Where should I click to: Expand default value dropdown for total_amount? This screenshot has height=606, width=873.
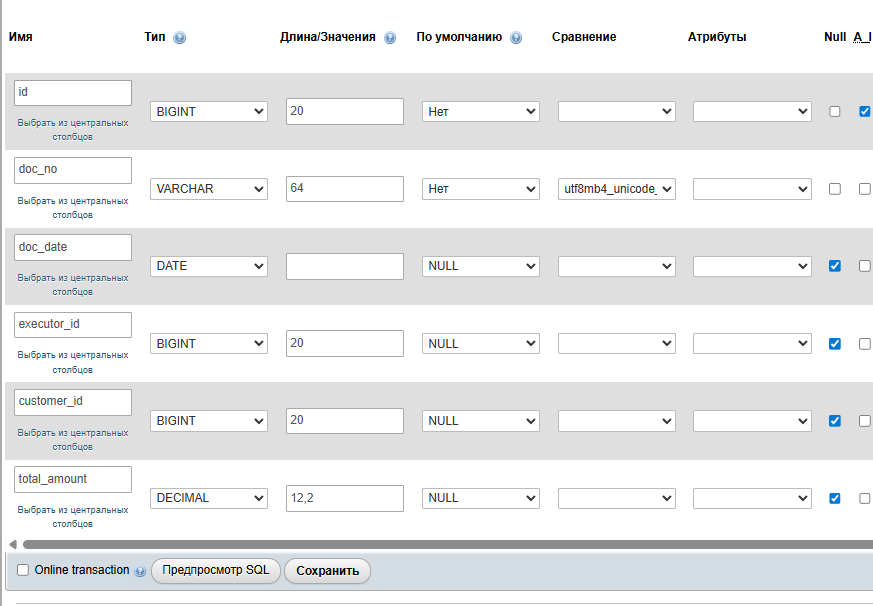tap(481, 498)
